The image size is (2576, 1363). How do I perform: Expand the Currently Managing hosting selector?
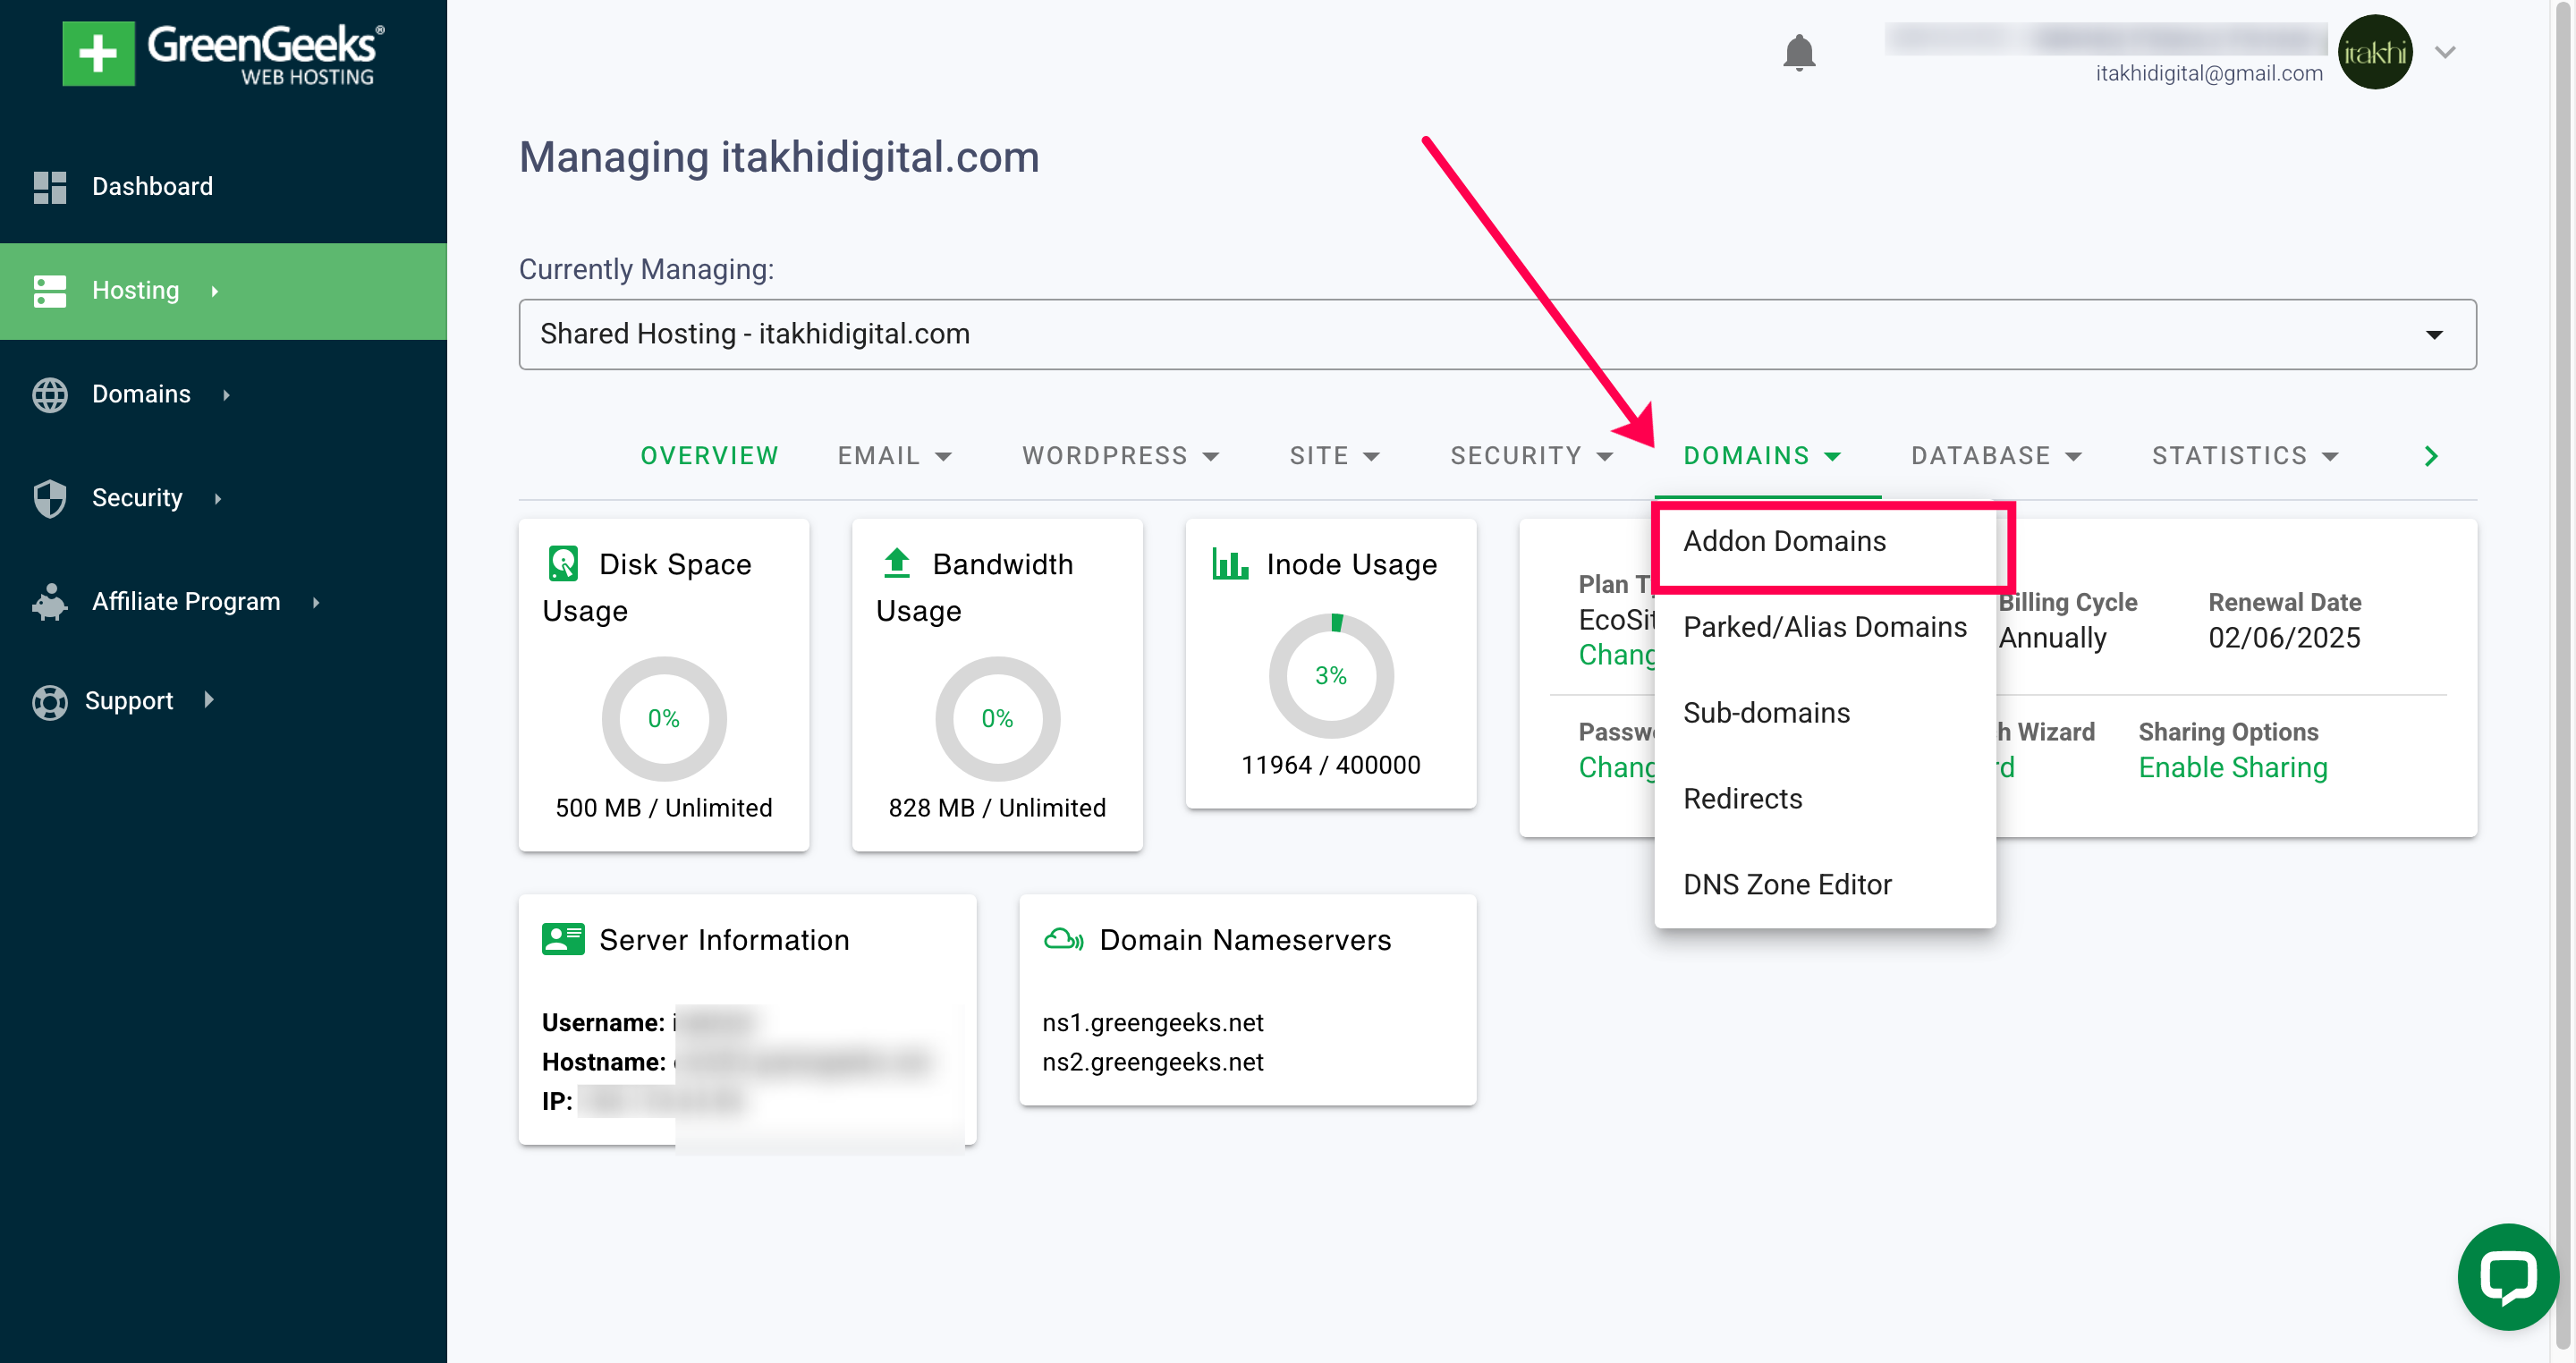(2436, 334)
